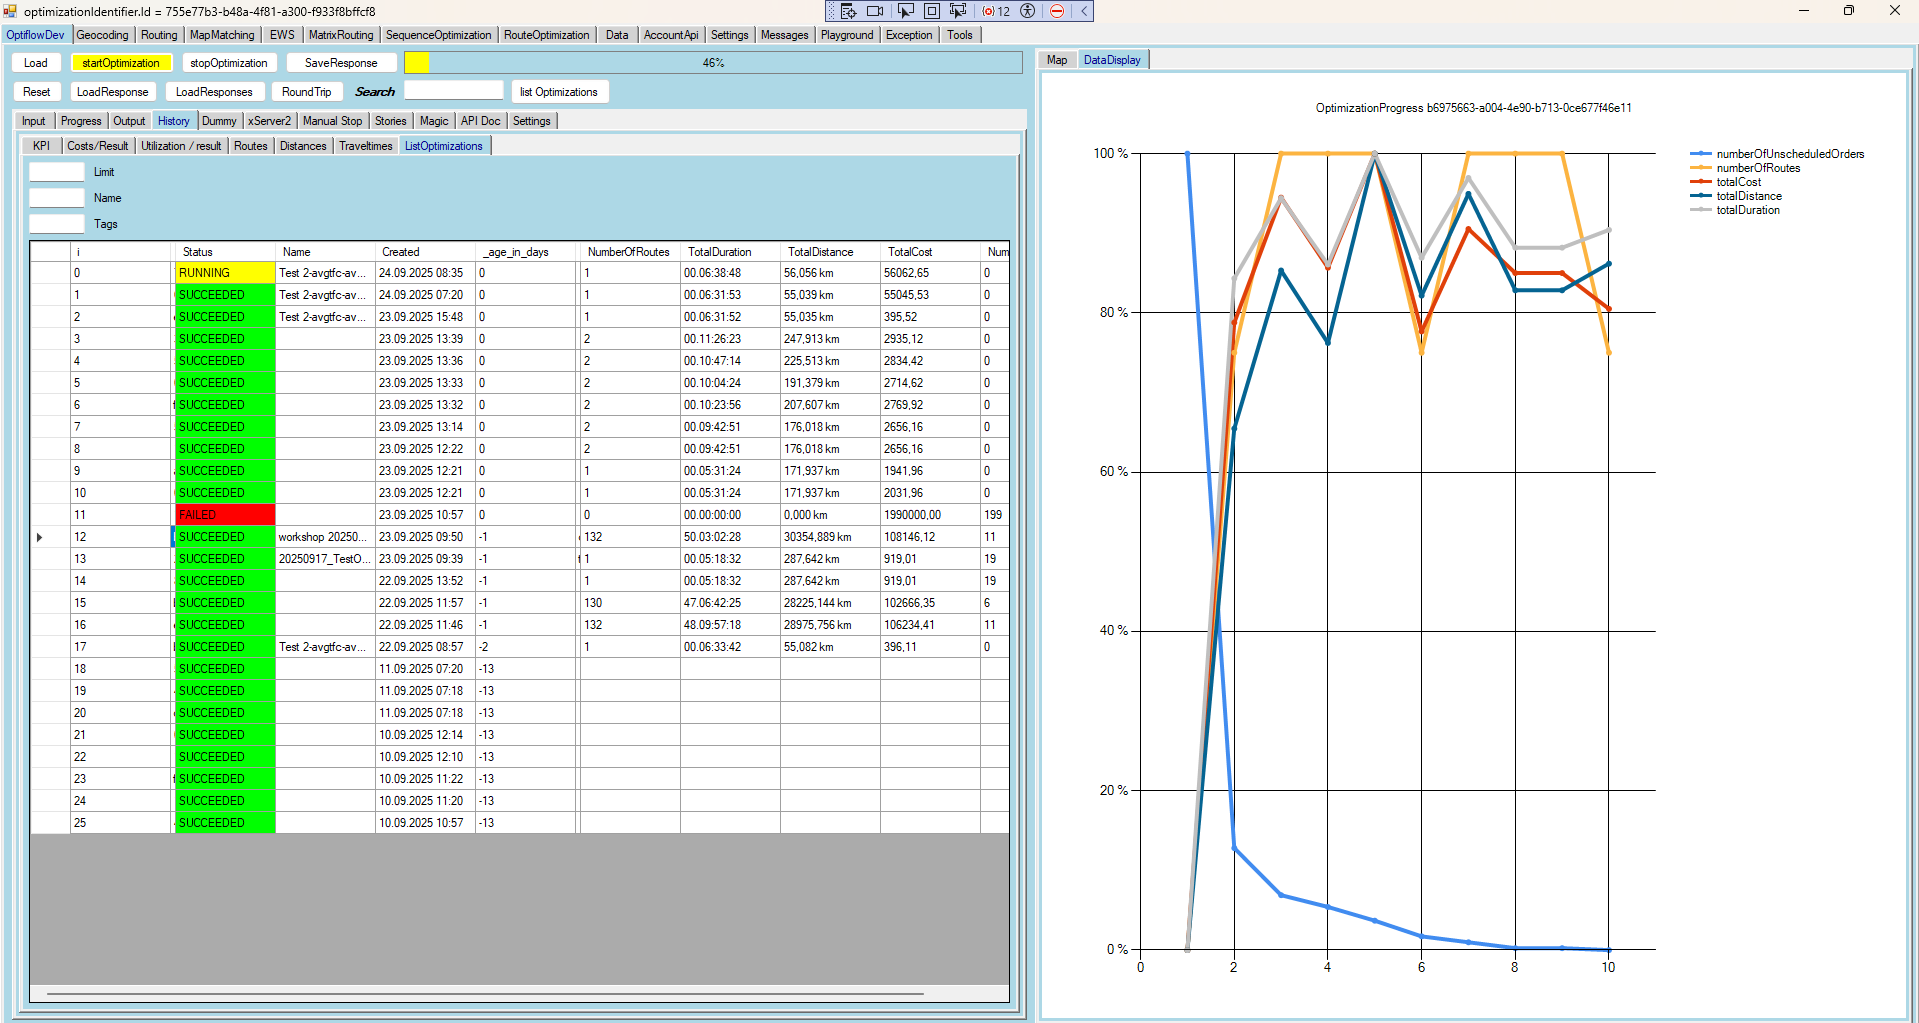Open the Live Visual Tree icon
This screenshot has height=1023, width=1919.
coord(848,11)
